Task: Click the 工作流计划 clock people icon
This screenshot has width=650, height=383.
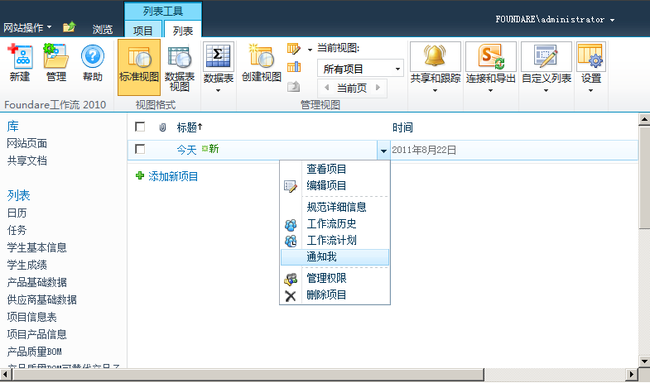Action: click(x=291, y=241)
